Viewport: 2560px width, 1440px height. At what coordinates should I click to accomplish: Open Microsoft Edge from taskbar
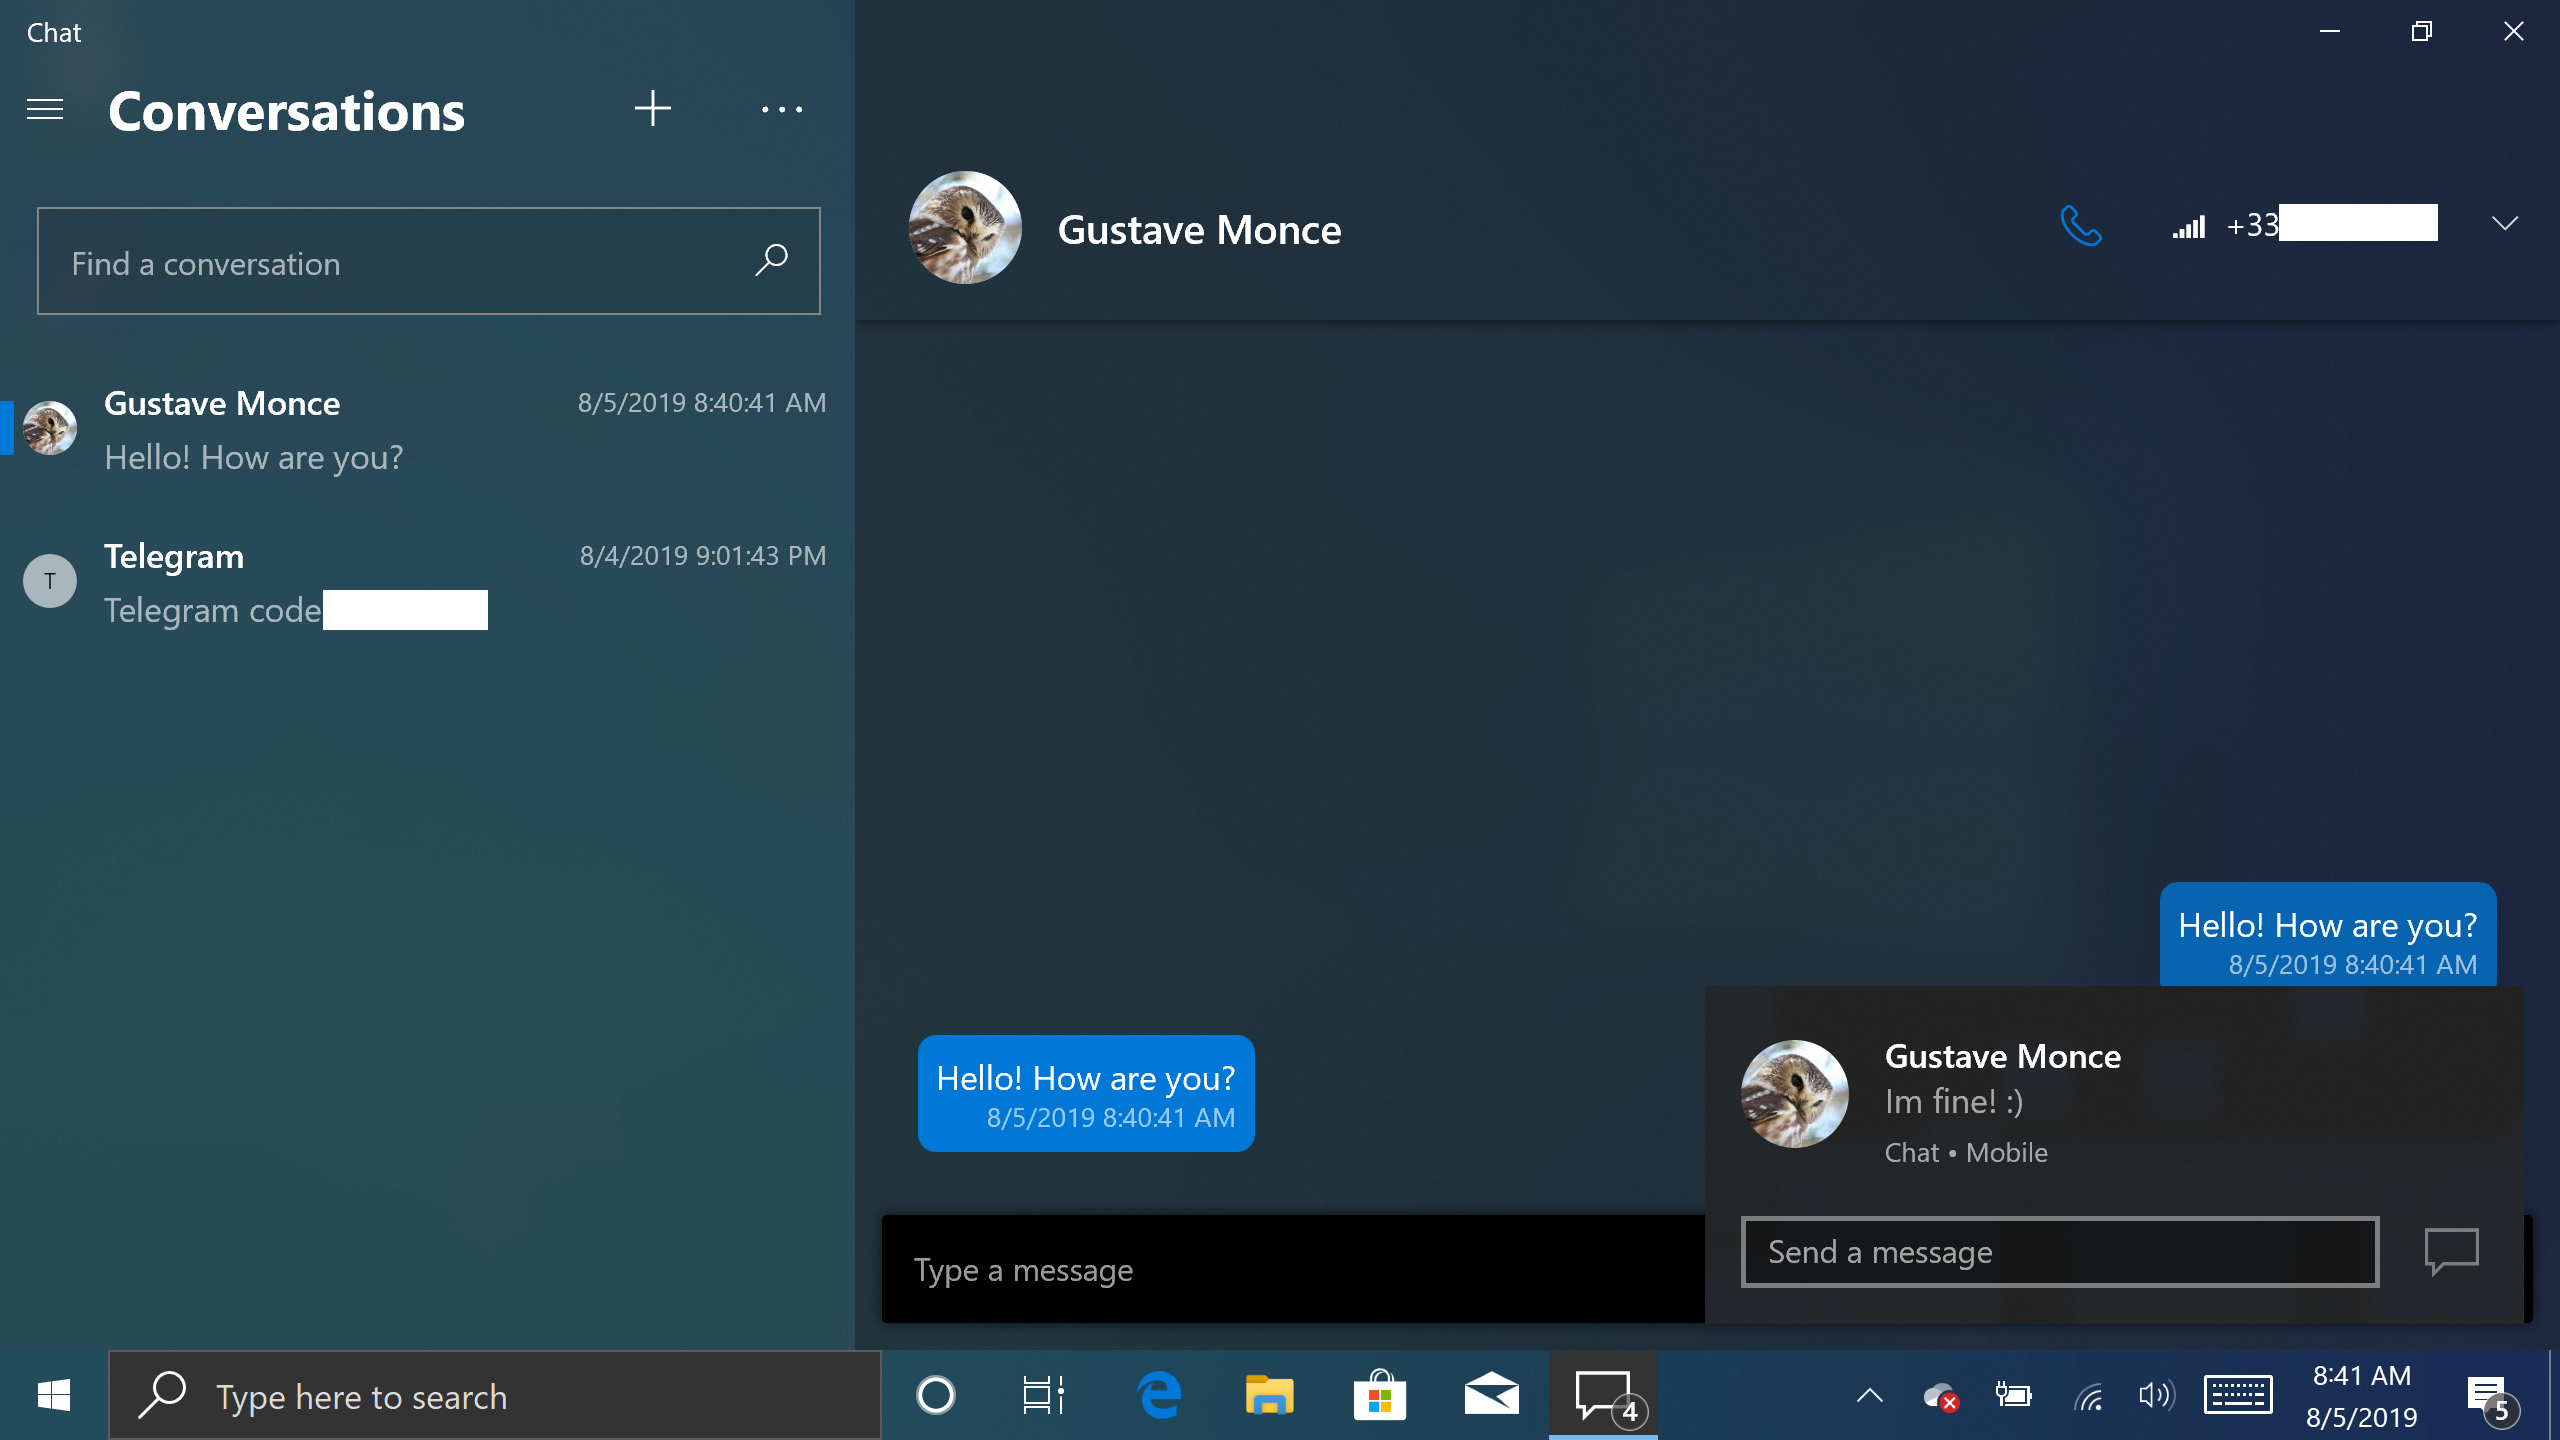click(x=1160, y=1395)
